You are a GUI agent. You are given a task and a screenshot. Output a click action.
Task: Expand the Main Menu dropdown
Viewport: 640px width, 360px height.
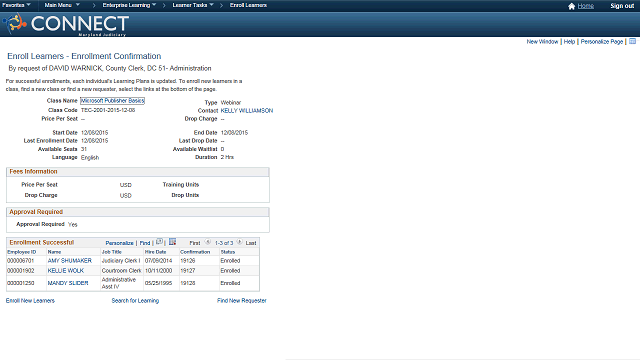[x=62, y=5]
